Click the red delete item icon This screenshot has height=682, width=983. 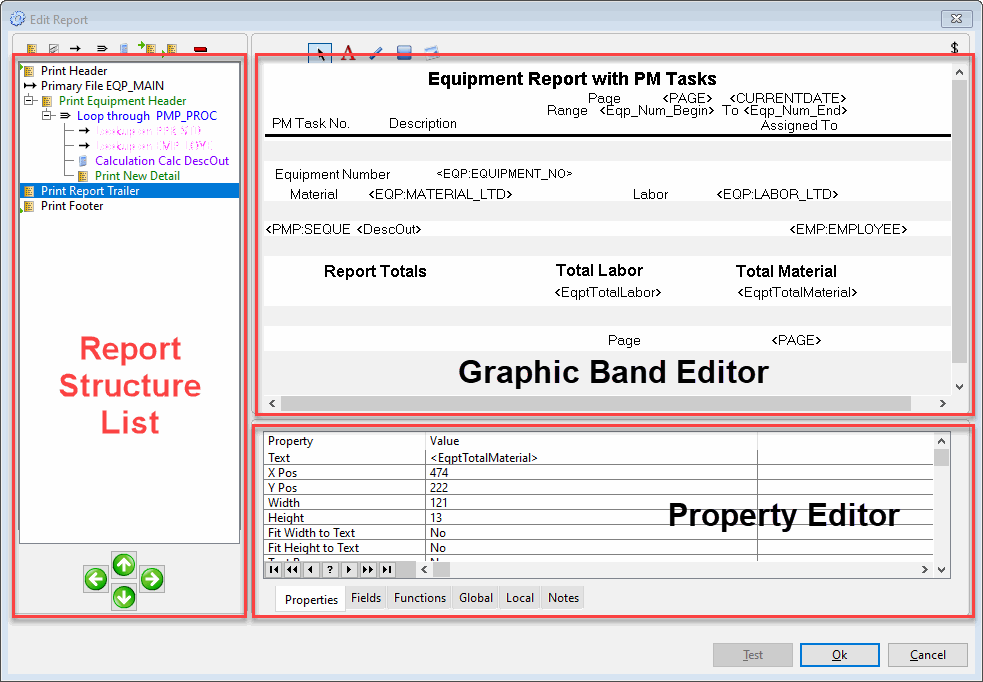[201, 48]
